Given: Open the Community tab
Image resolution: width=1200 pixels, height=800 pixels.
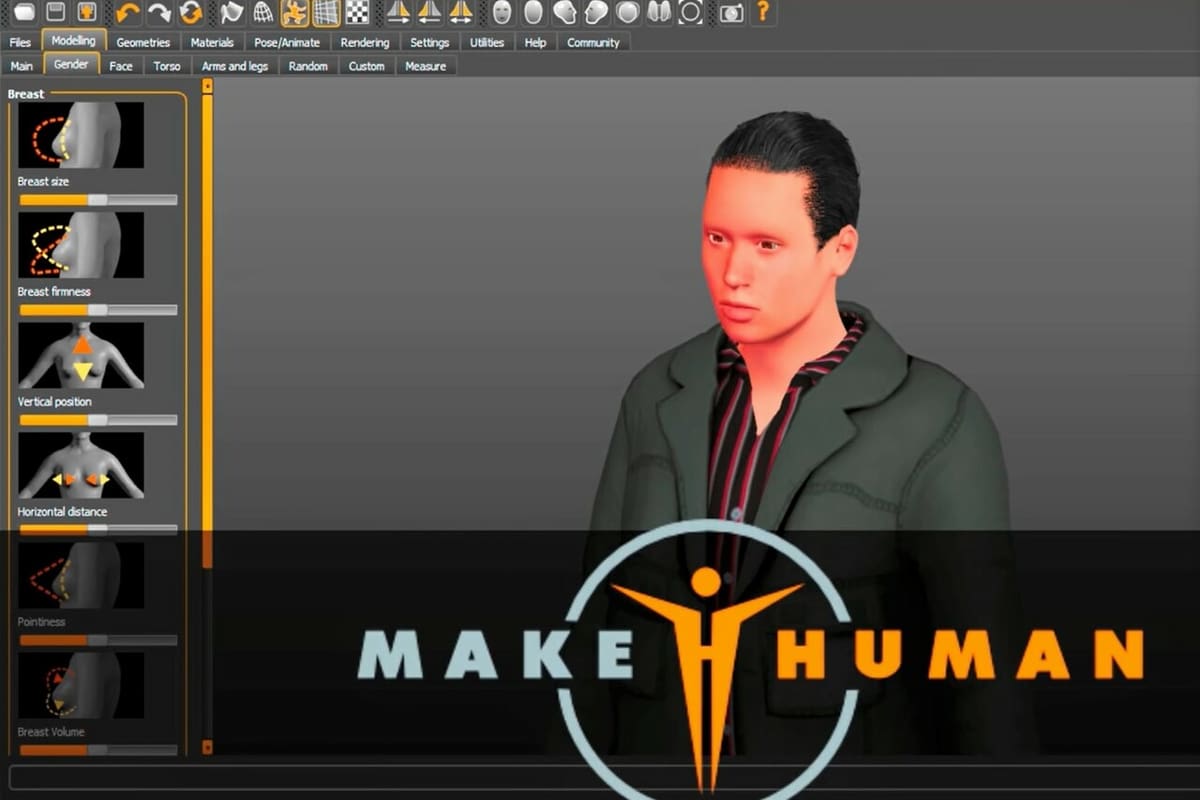Looking at the screenshot, I should tap(593, 42).
